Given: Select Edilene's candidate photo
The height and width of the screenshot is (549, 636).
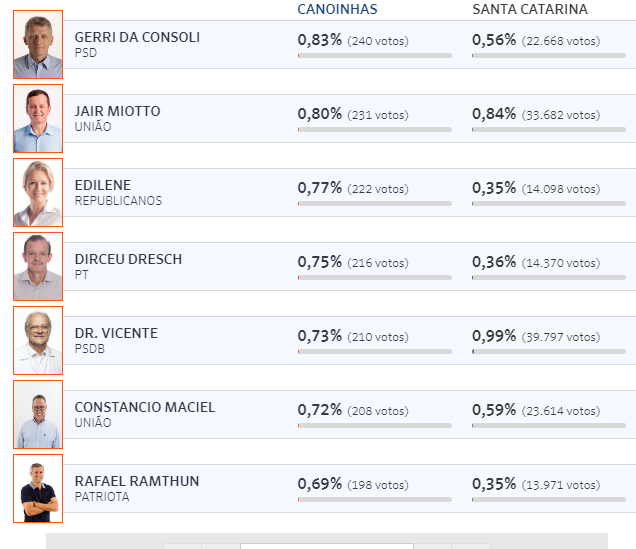Looking at the screenshot, I should pos(38,193).
